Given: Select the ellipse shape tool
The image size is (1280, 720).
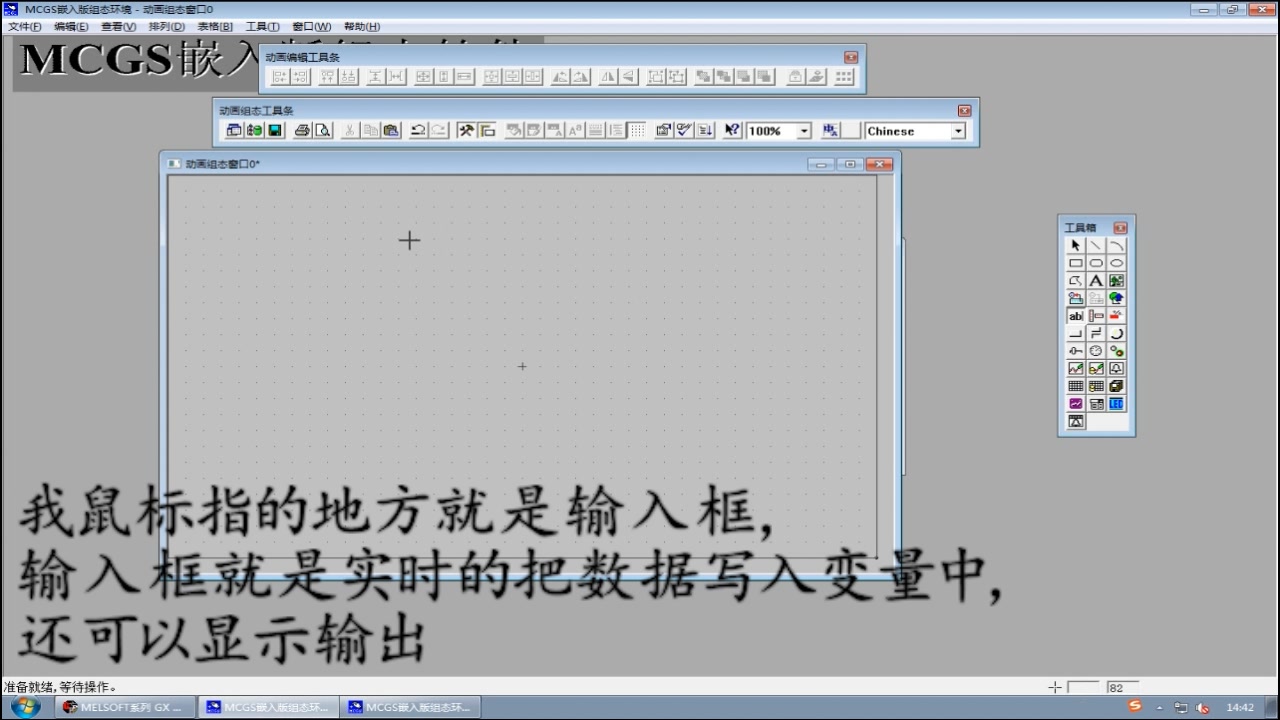Looking at the screenshot, I should (1116, 263).
